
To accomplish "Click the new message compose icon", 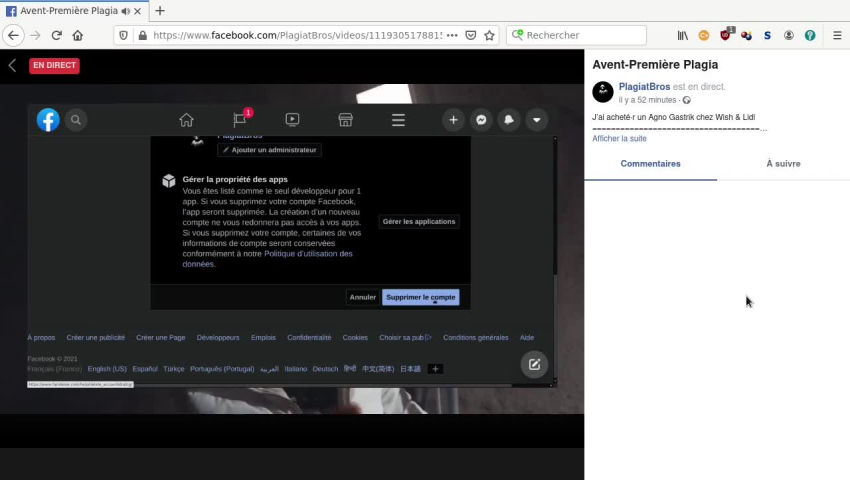I will (x=534, y=364).
